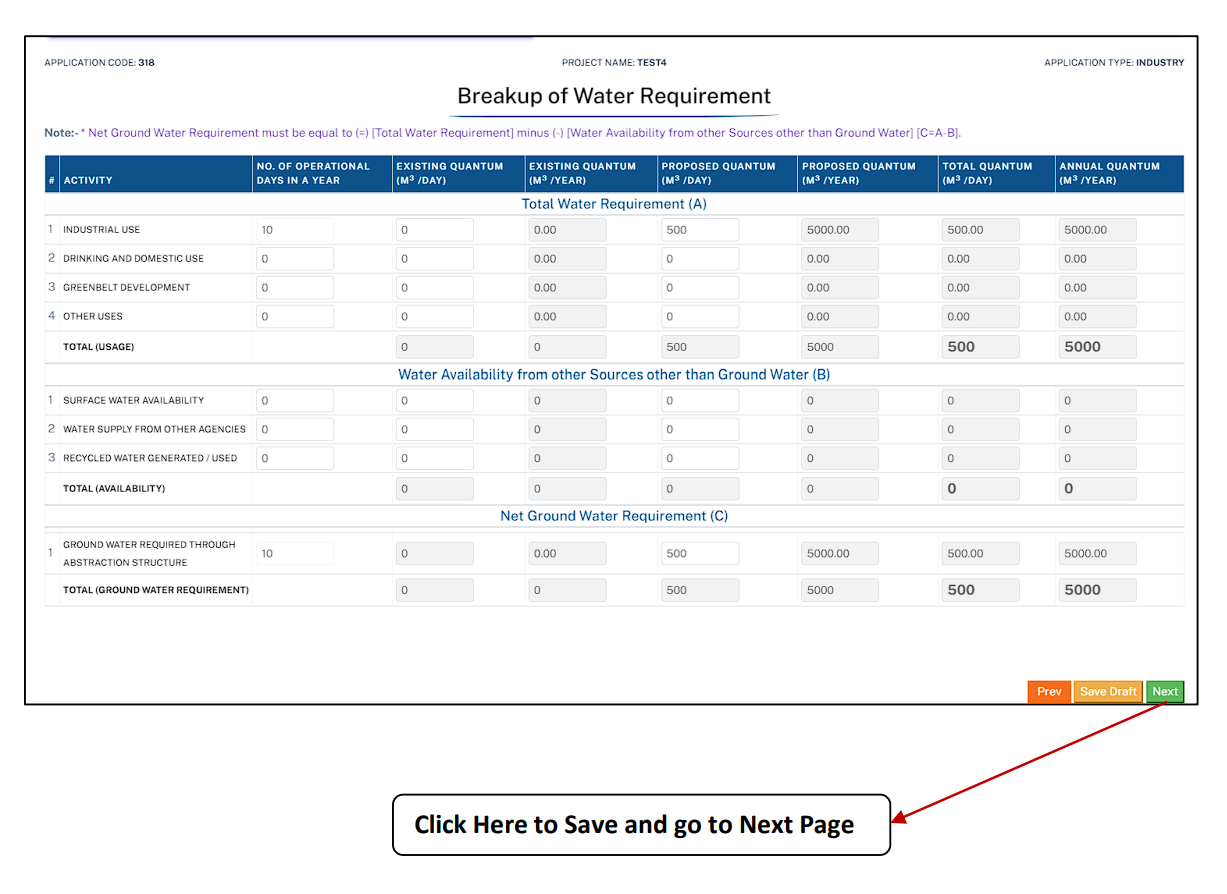Click Proposed Quantum field for Drinking and Domestic Use
1227x894 pixels.
[x=699, y=258]
